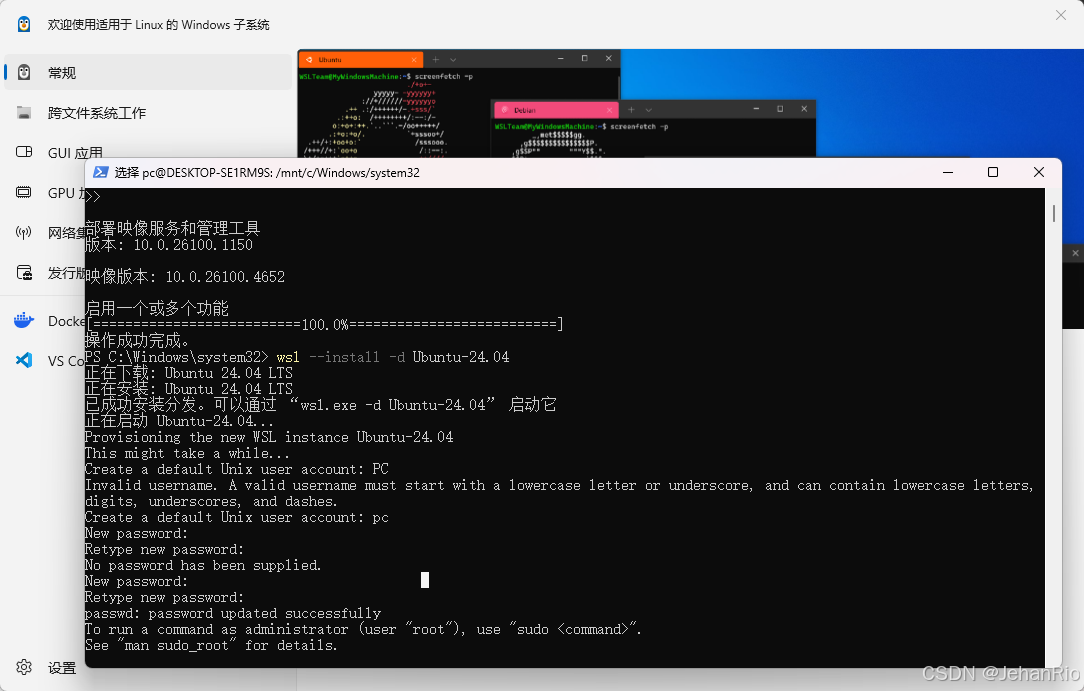Click the 'wsl --install -d Ubuntu-24.04' command text
This screenshot has height=691, width=1084.
[x=393, y=357]
